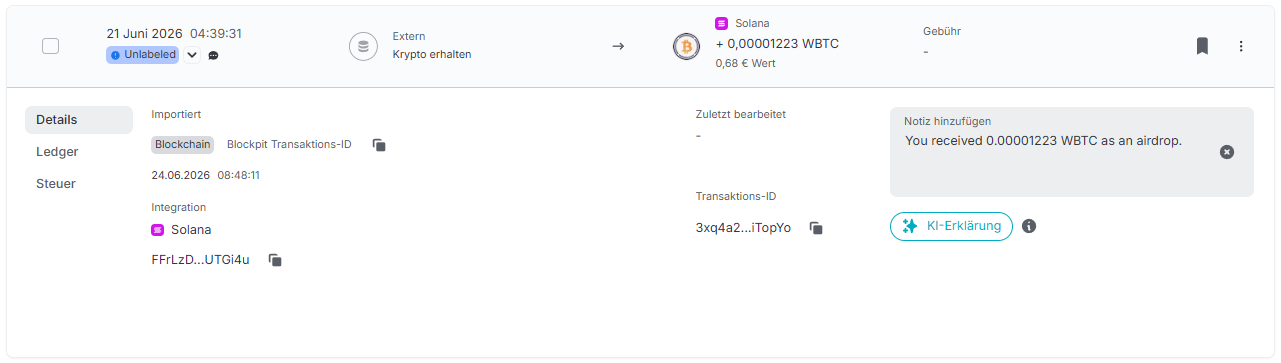The image size is (1281, 363).
Task: Click the KI-Erklärung button
Action: pyautogui.click(x=951, y=226)
